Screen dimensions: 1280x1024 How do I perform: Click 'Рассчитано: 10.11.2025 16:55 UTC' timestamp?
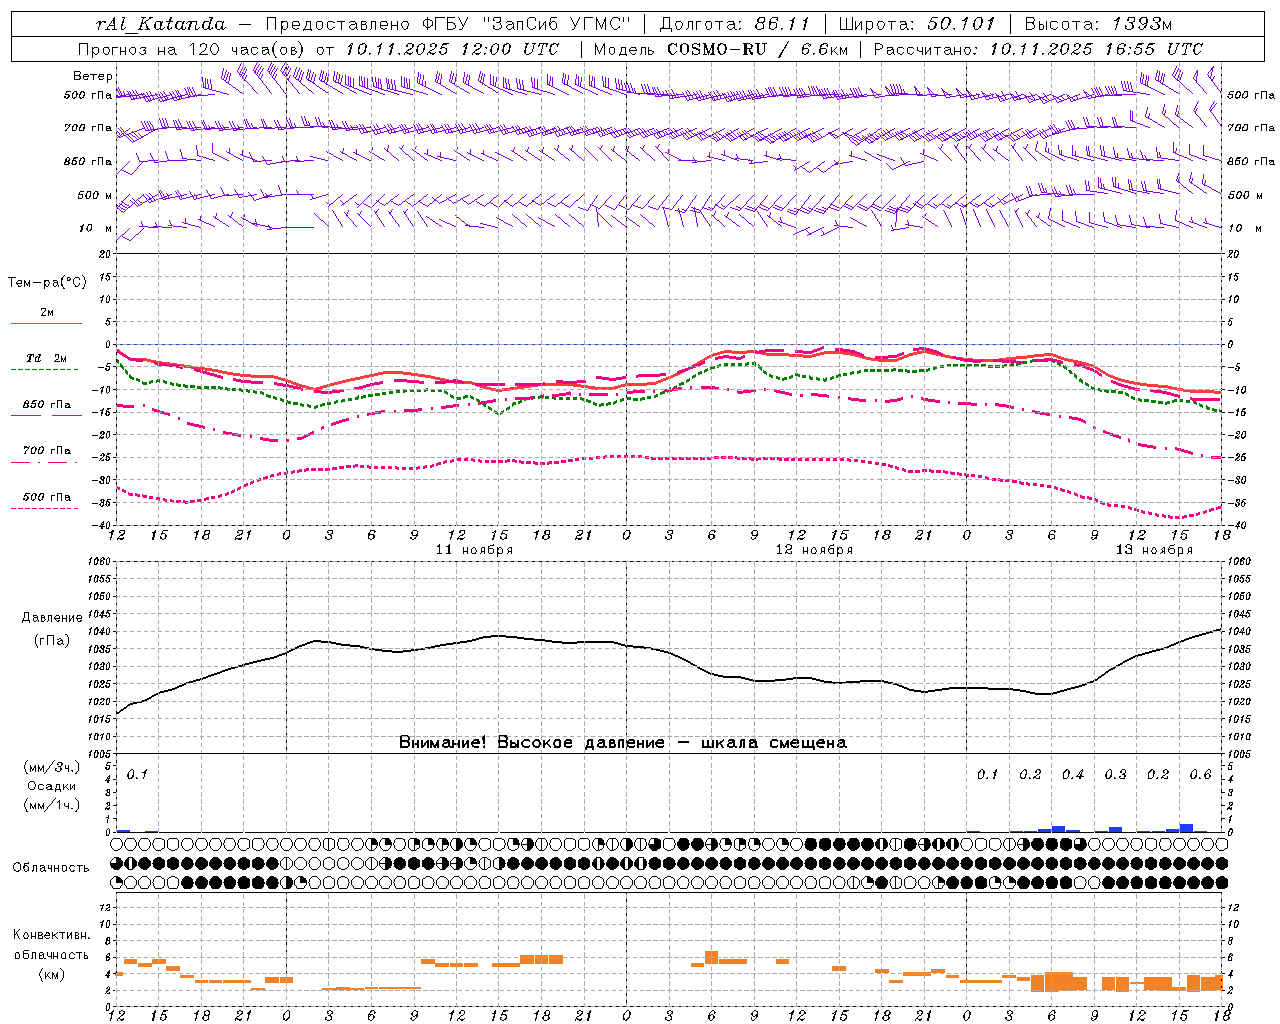tap(1038, 49)
